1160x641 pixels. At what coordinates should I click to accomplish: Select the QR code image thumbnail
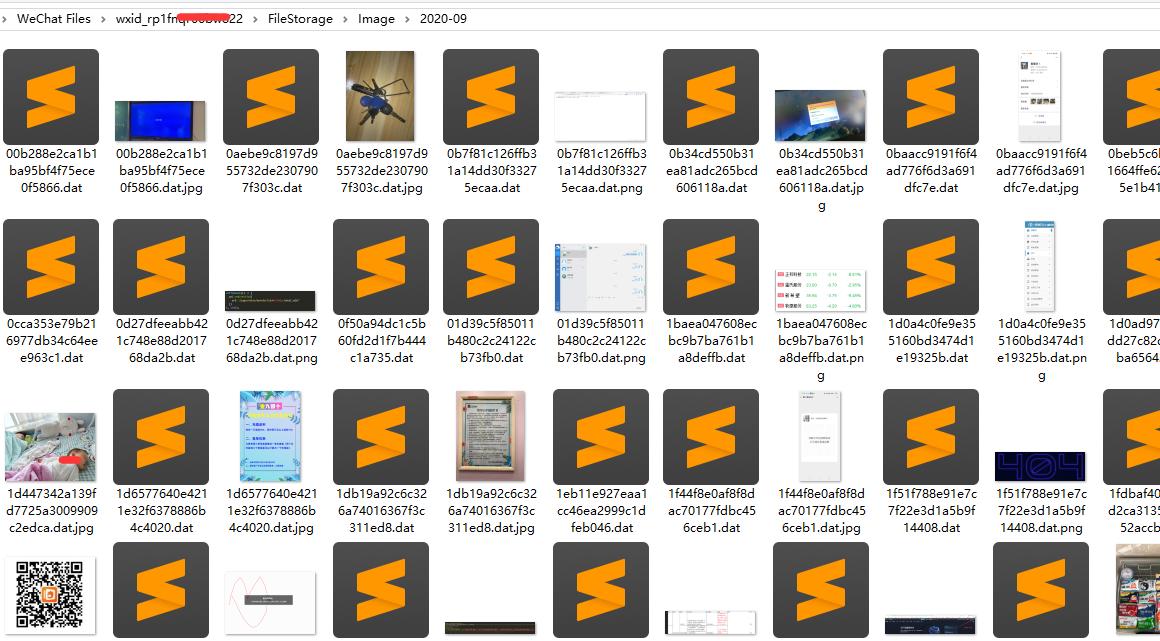click(x=50, y=595)
